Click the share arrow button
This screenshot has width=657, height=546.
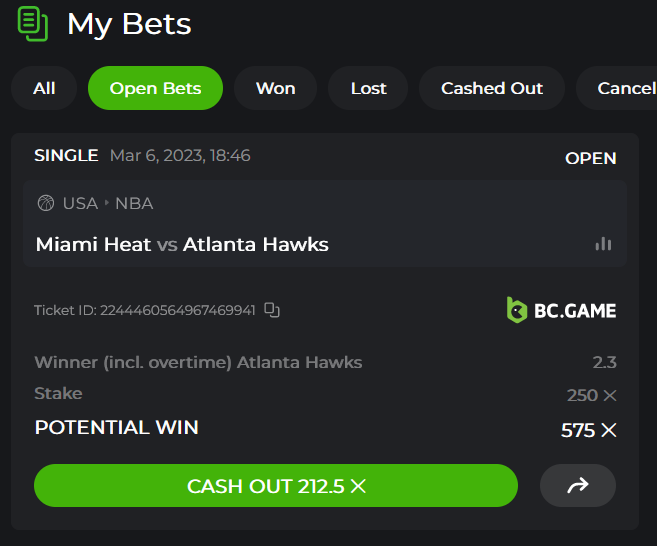577,486
